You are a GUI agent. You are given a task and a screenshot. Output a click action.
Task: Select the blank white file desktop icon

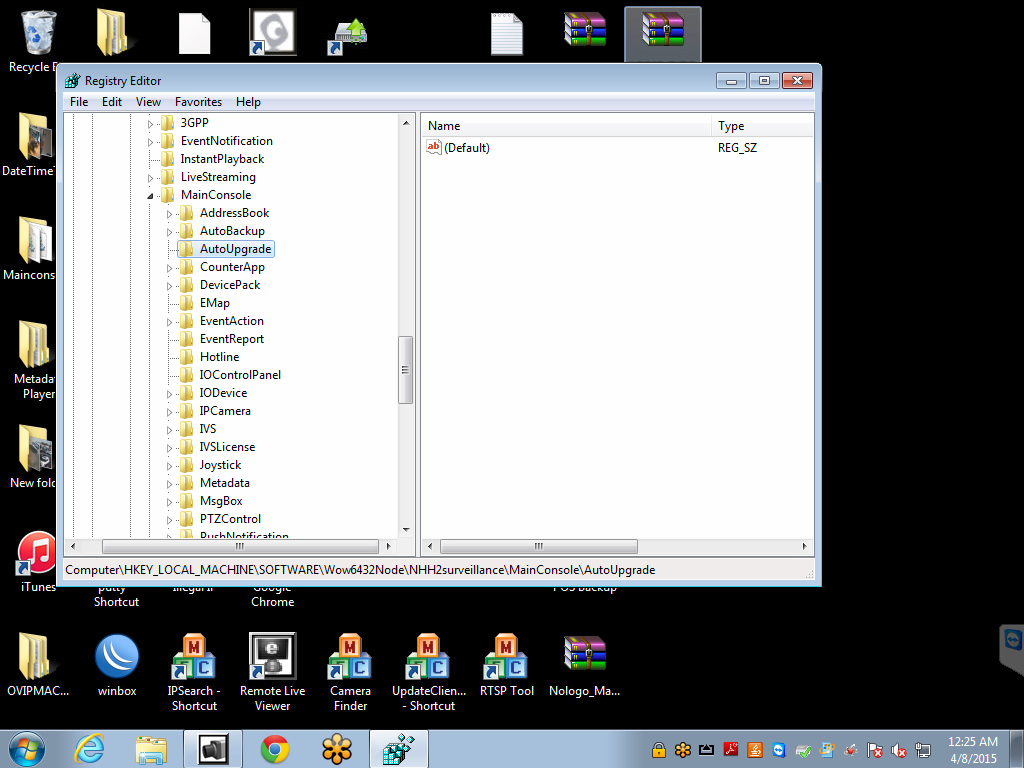click(x=195, y=33)
